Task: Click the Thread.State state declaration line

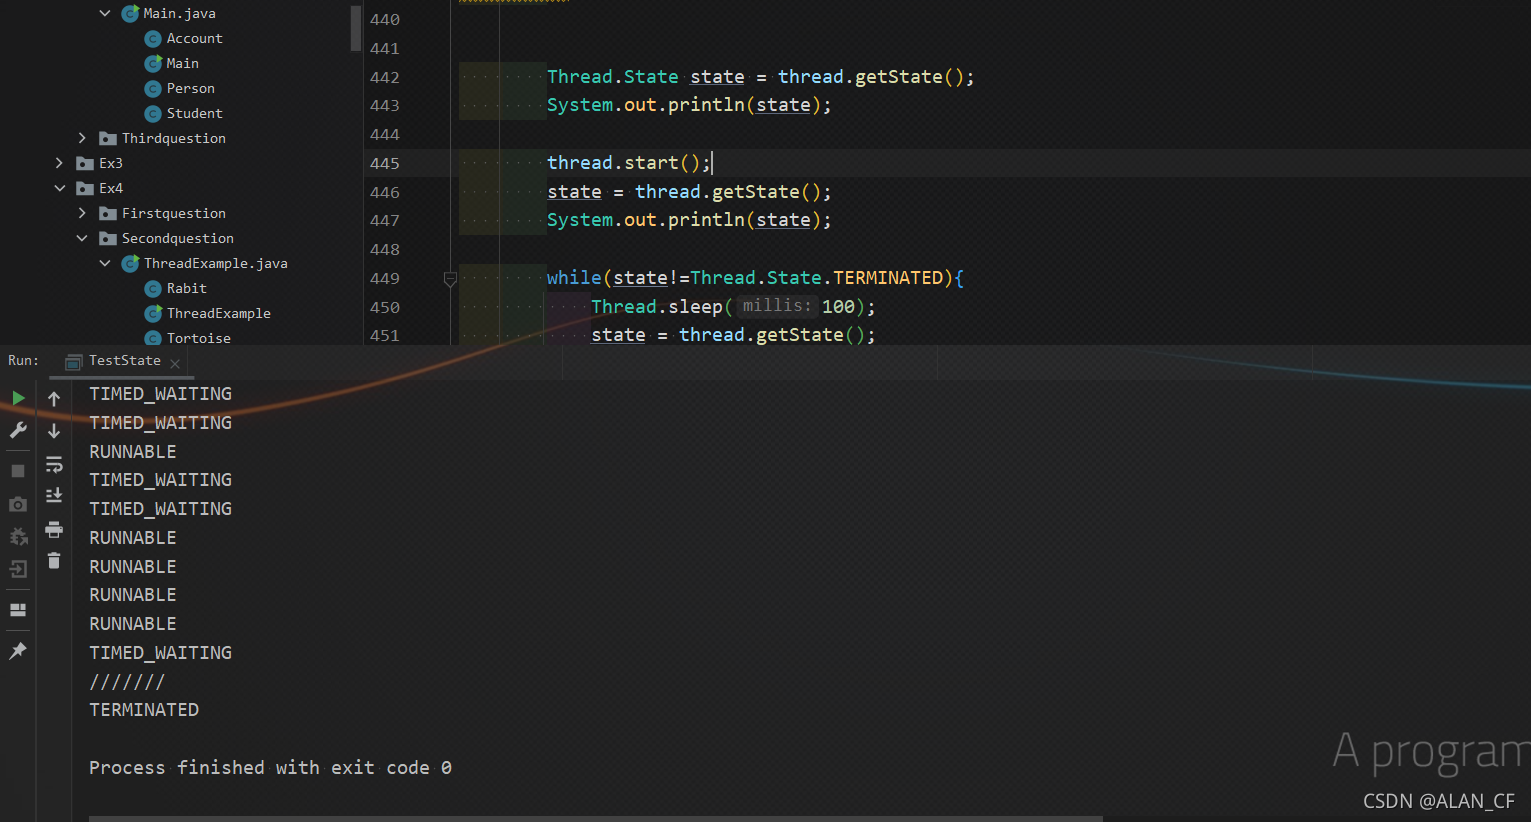Action: click(x=760, y=77)
